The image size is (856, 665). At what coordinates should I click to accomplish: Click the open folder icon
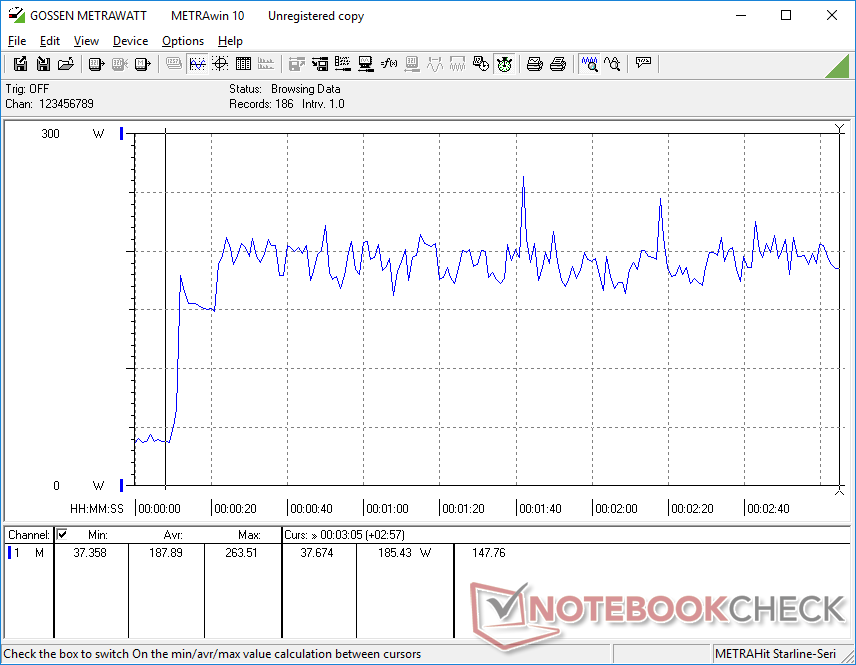pyautogui.click(x=66, y=64)
